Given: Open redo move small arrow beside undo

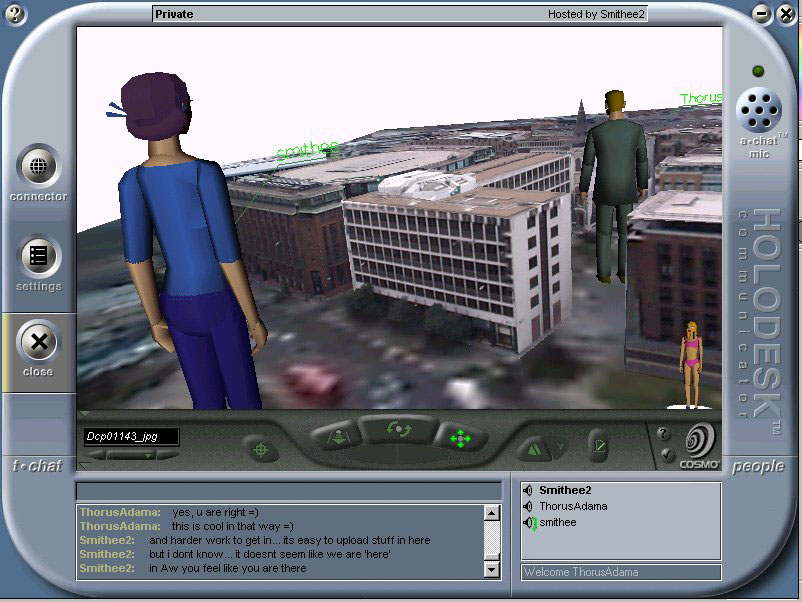Looking at the screenshot, I should tap(560, 447).
